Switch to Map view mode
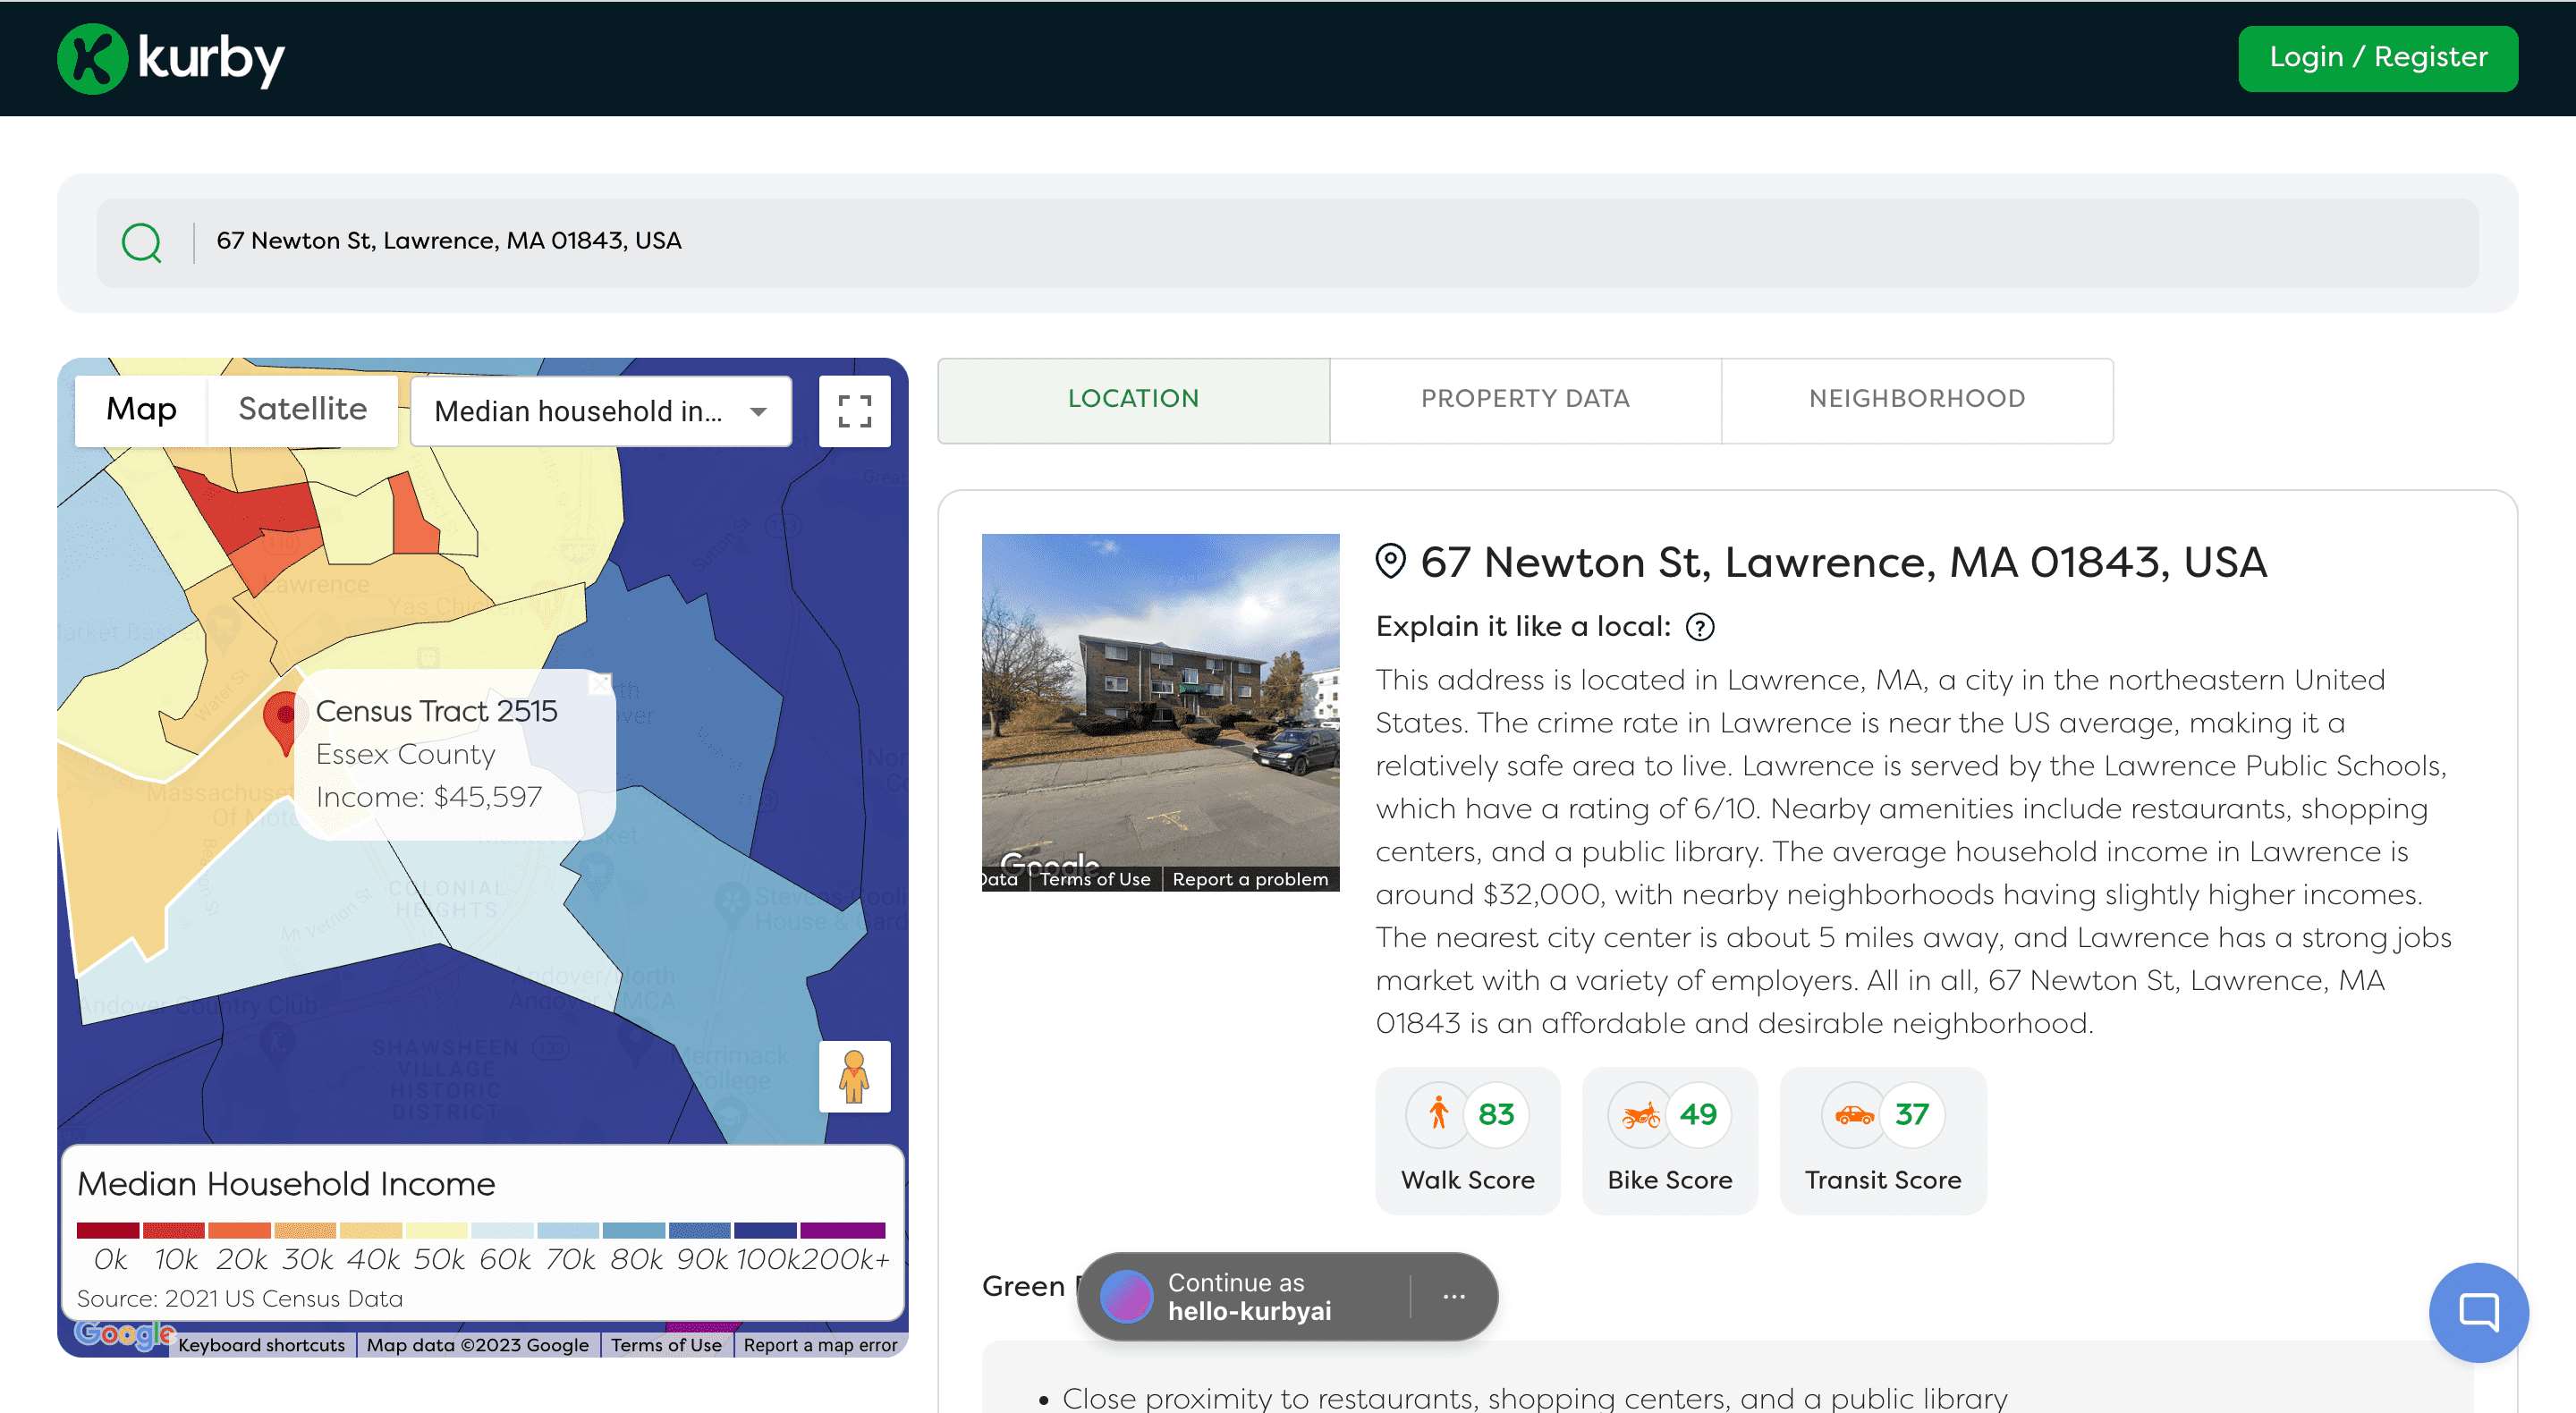Image resolution: width=2576 pixels, height=1413 pixels. (141, 410)
